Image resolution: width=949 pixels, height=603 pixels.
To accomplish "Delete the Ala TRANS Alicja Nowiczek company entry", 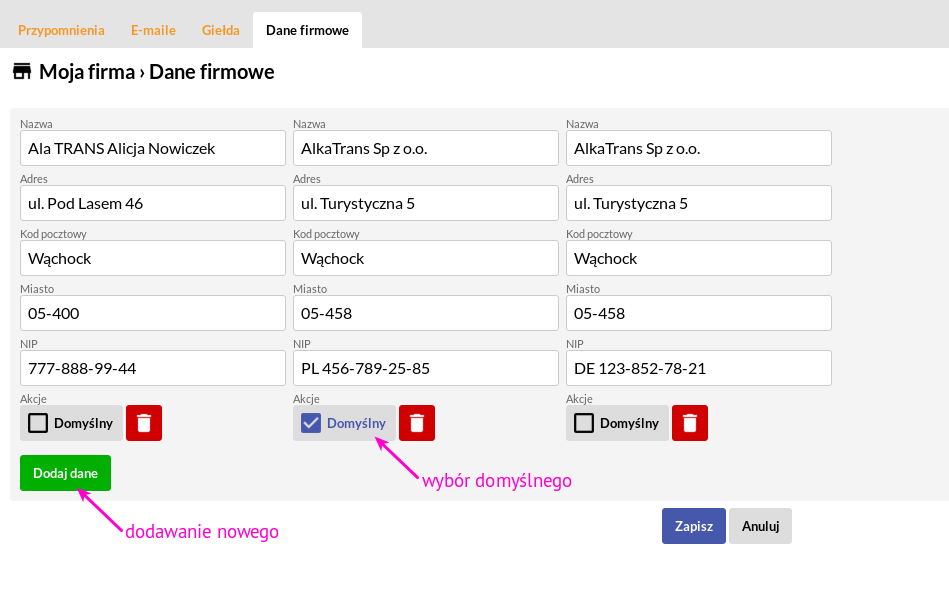I will tap(143, 423).
